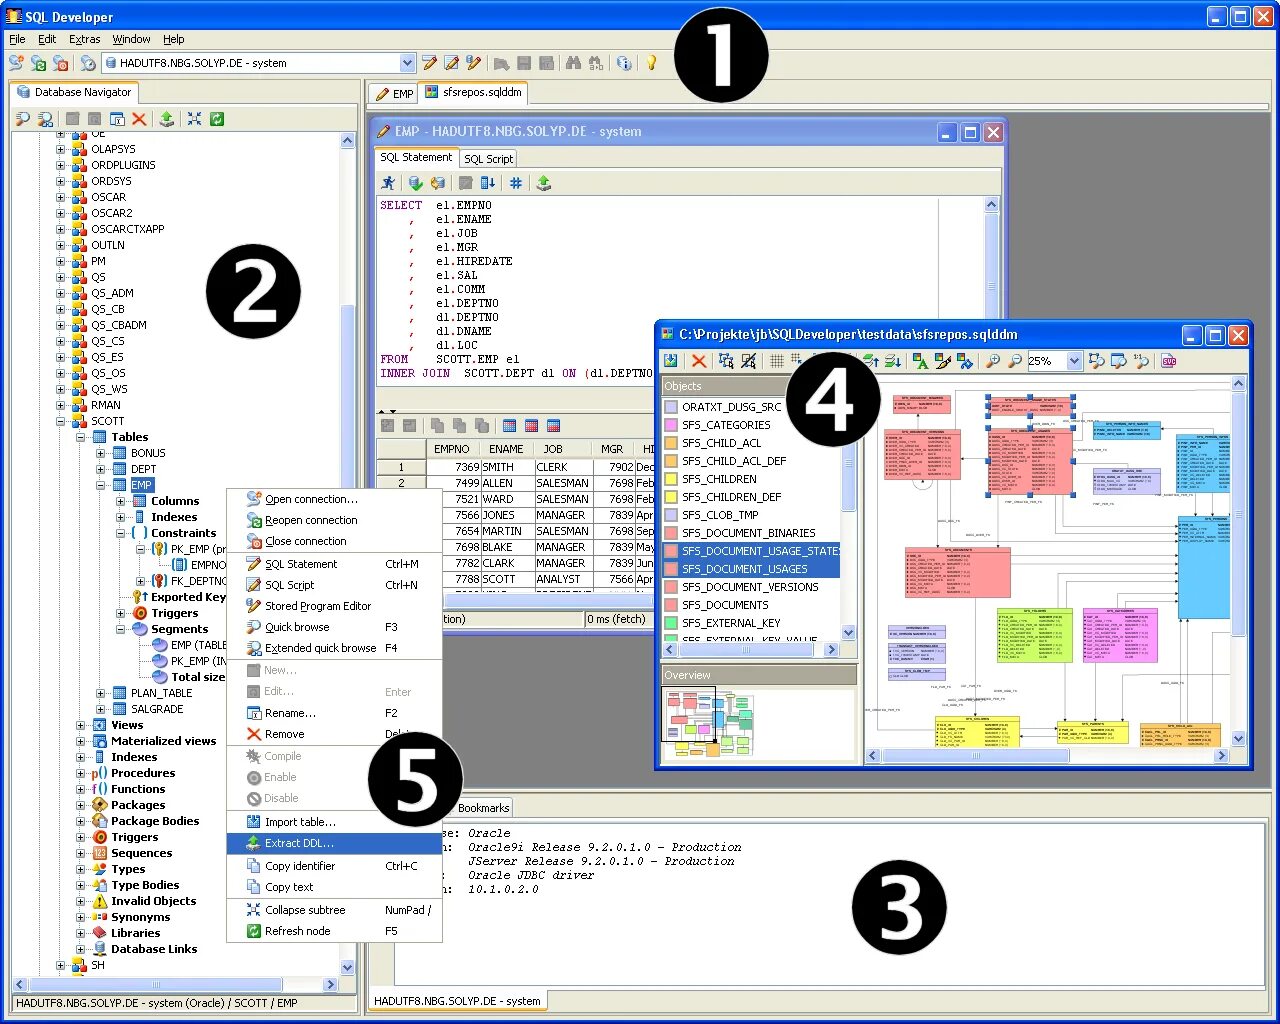Click the zoom in magnifier in sfsrepos toolbar

pyautogui.click(x=993, y=361)
